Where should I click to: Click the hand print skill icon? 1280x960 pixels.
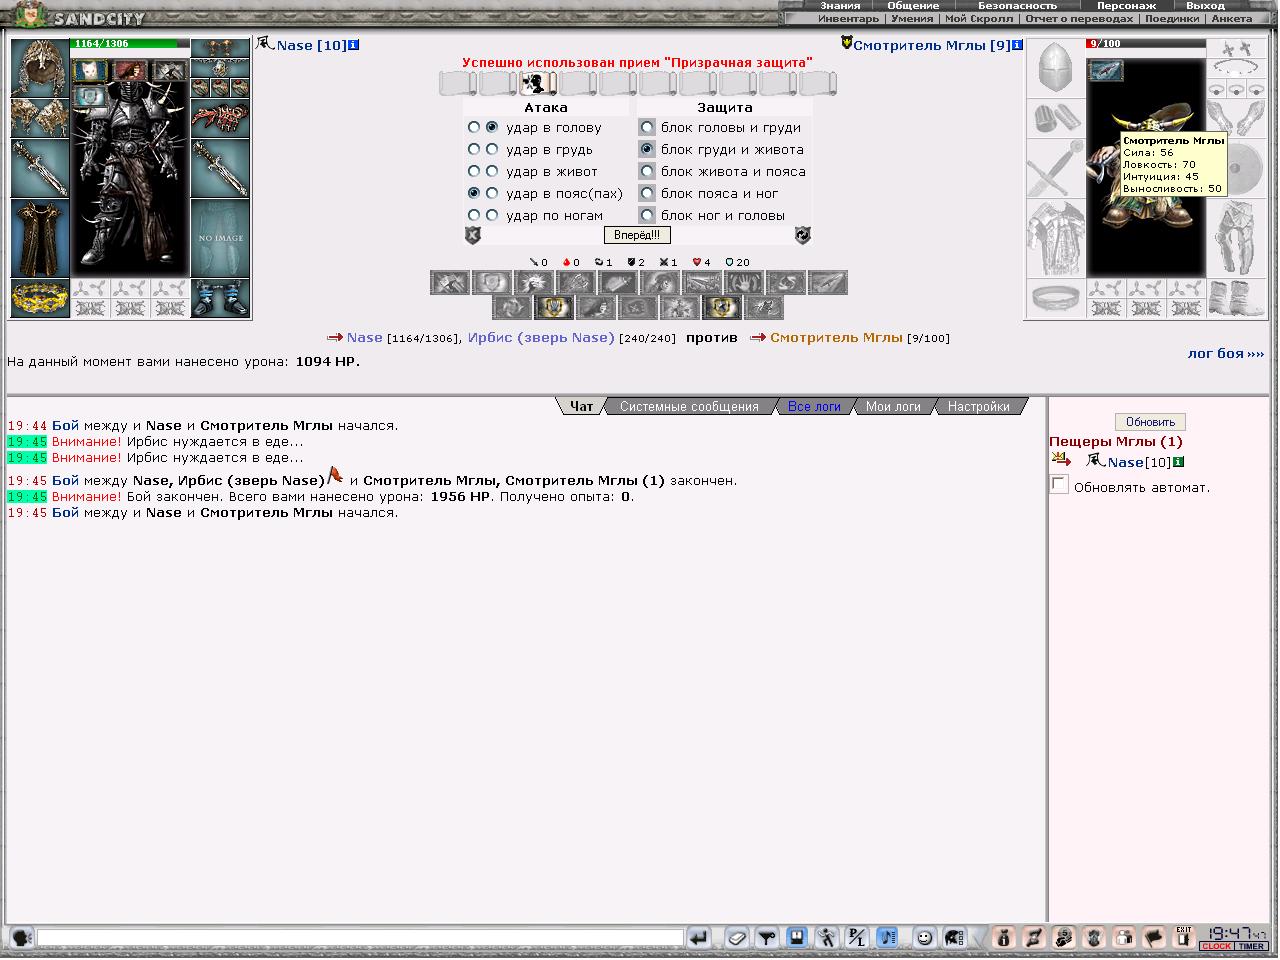tap(744, 283)
